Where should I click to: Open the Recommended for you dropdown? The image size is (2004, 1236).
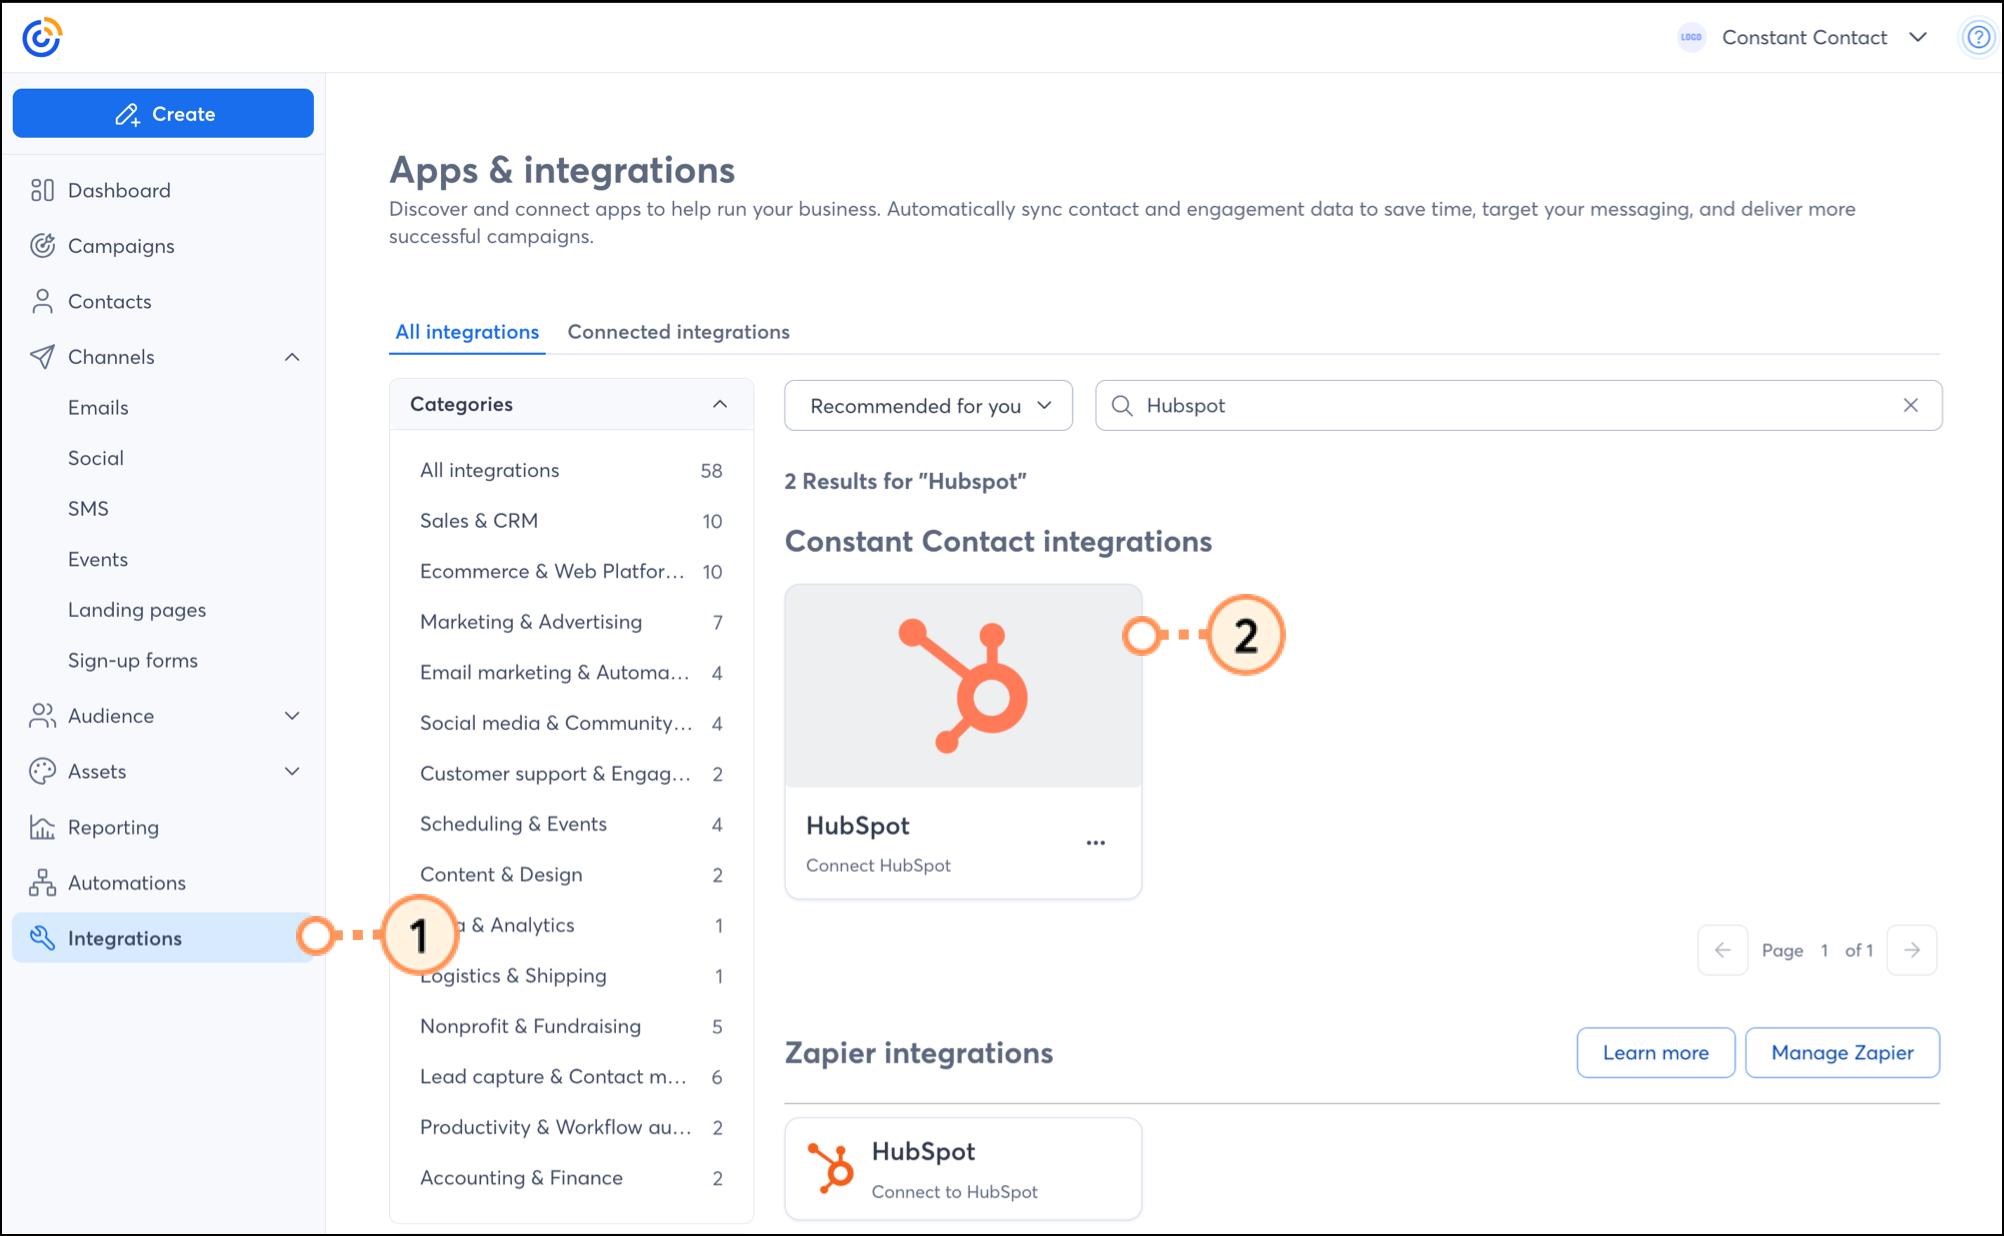(928, 405)
